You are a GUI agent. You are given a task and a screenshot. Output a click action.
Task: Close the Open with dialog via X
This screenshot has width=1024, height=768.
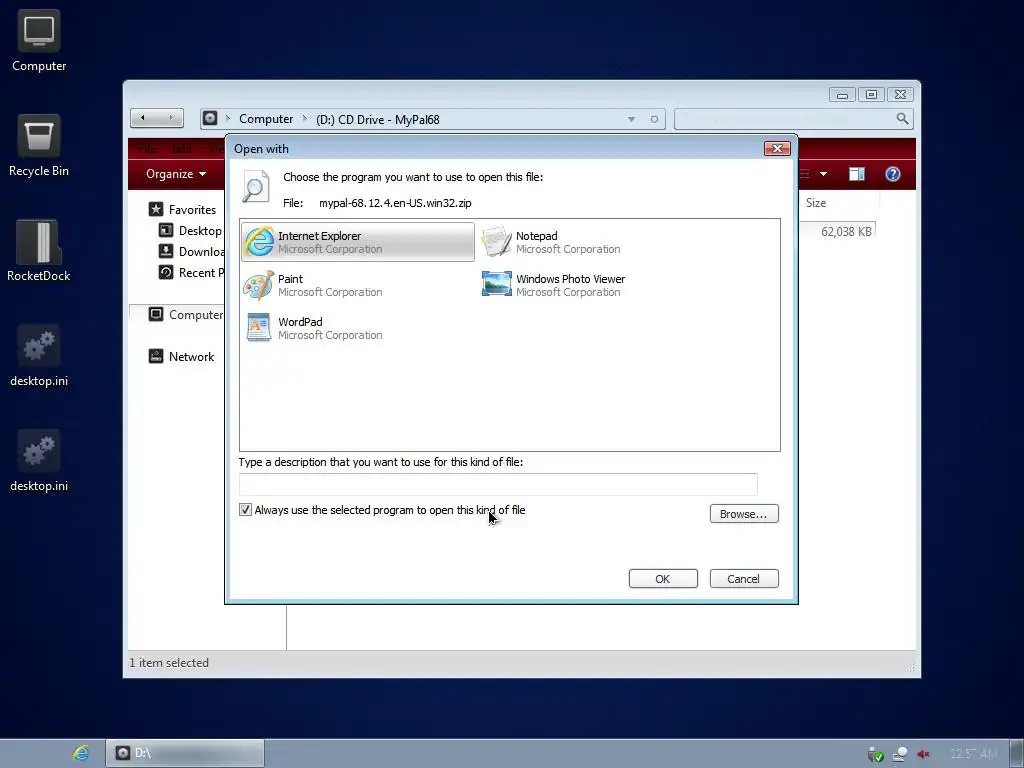click(777, 148)
